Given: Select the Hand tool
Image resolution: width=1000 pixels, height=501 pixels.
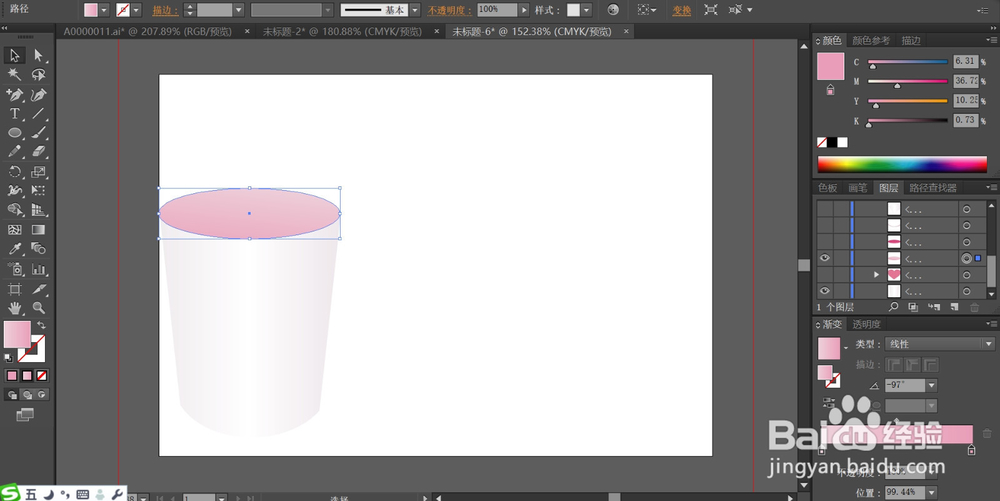Looking at the screenshot, I should pos(15,308).
